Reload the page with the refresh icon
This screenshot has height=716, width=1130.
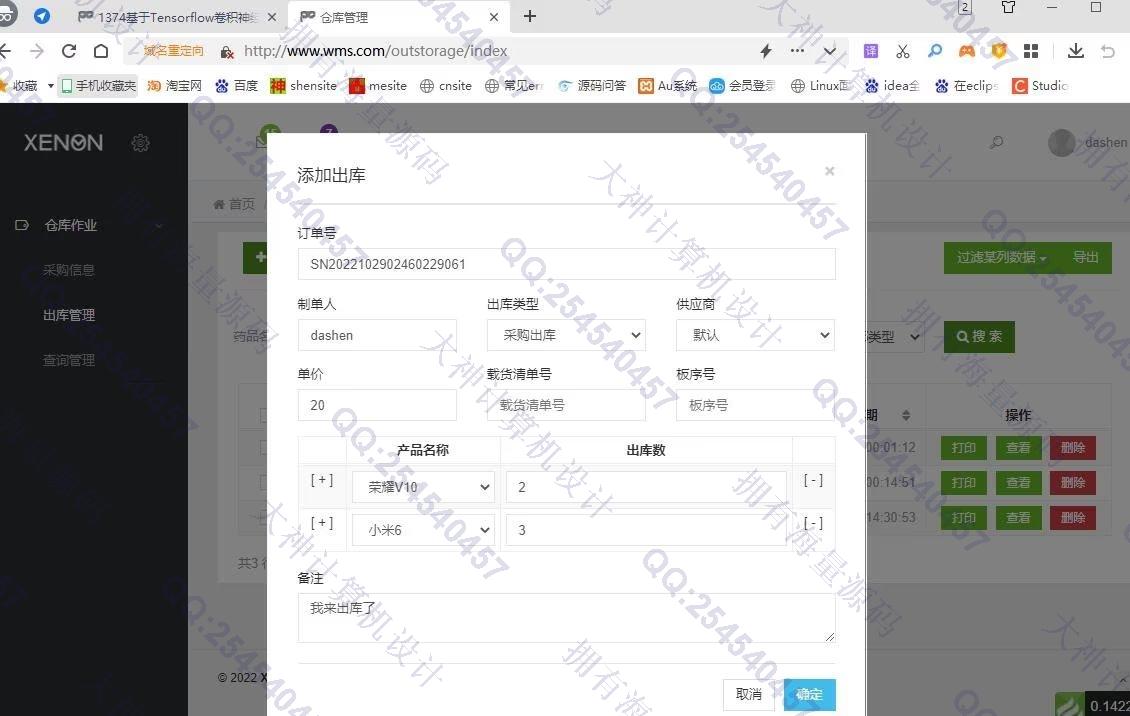69,51
